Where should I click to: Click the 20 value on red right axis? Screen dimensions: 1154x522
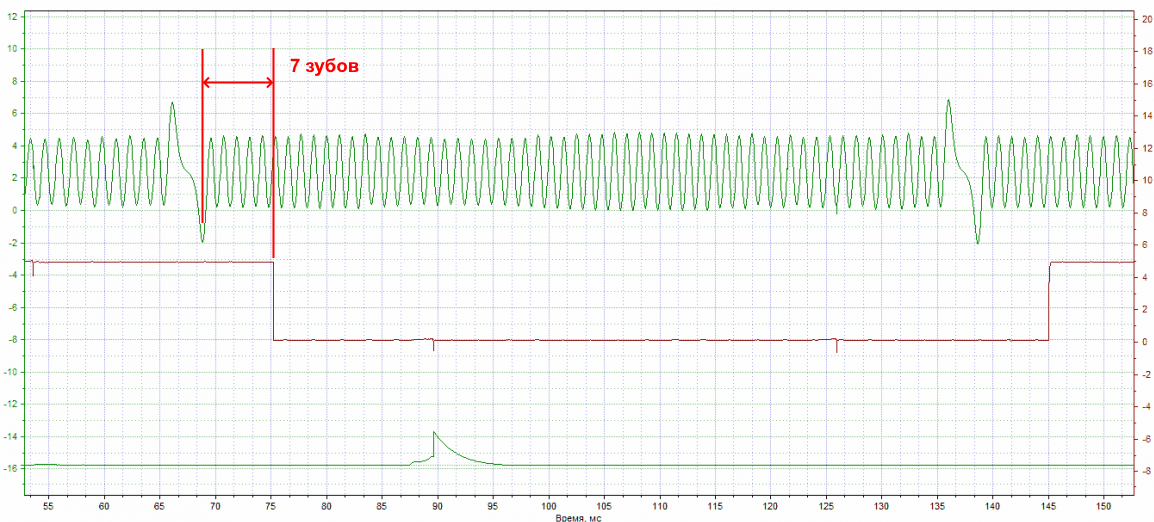(x=1146, y=20)
